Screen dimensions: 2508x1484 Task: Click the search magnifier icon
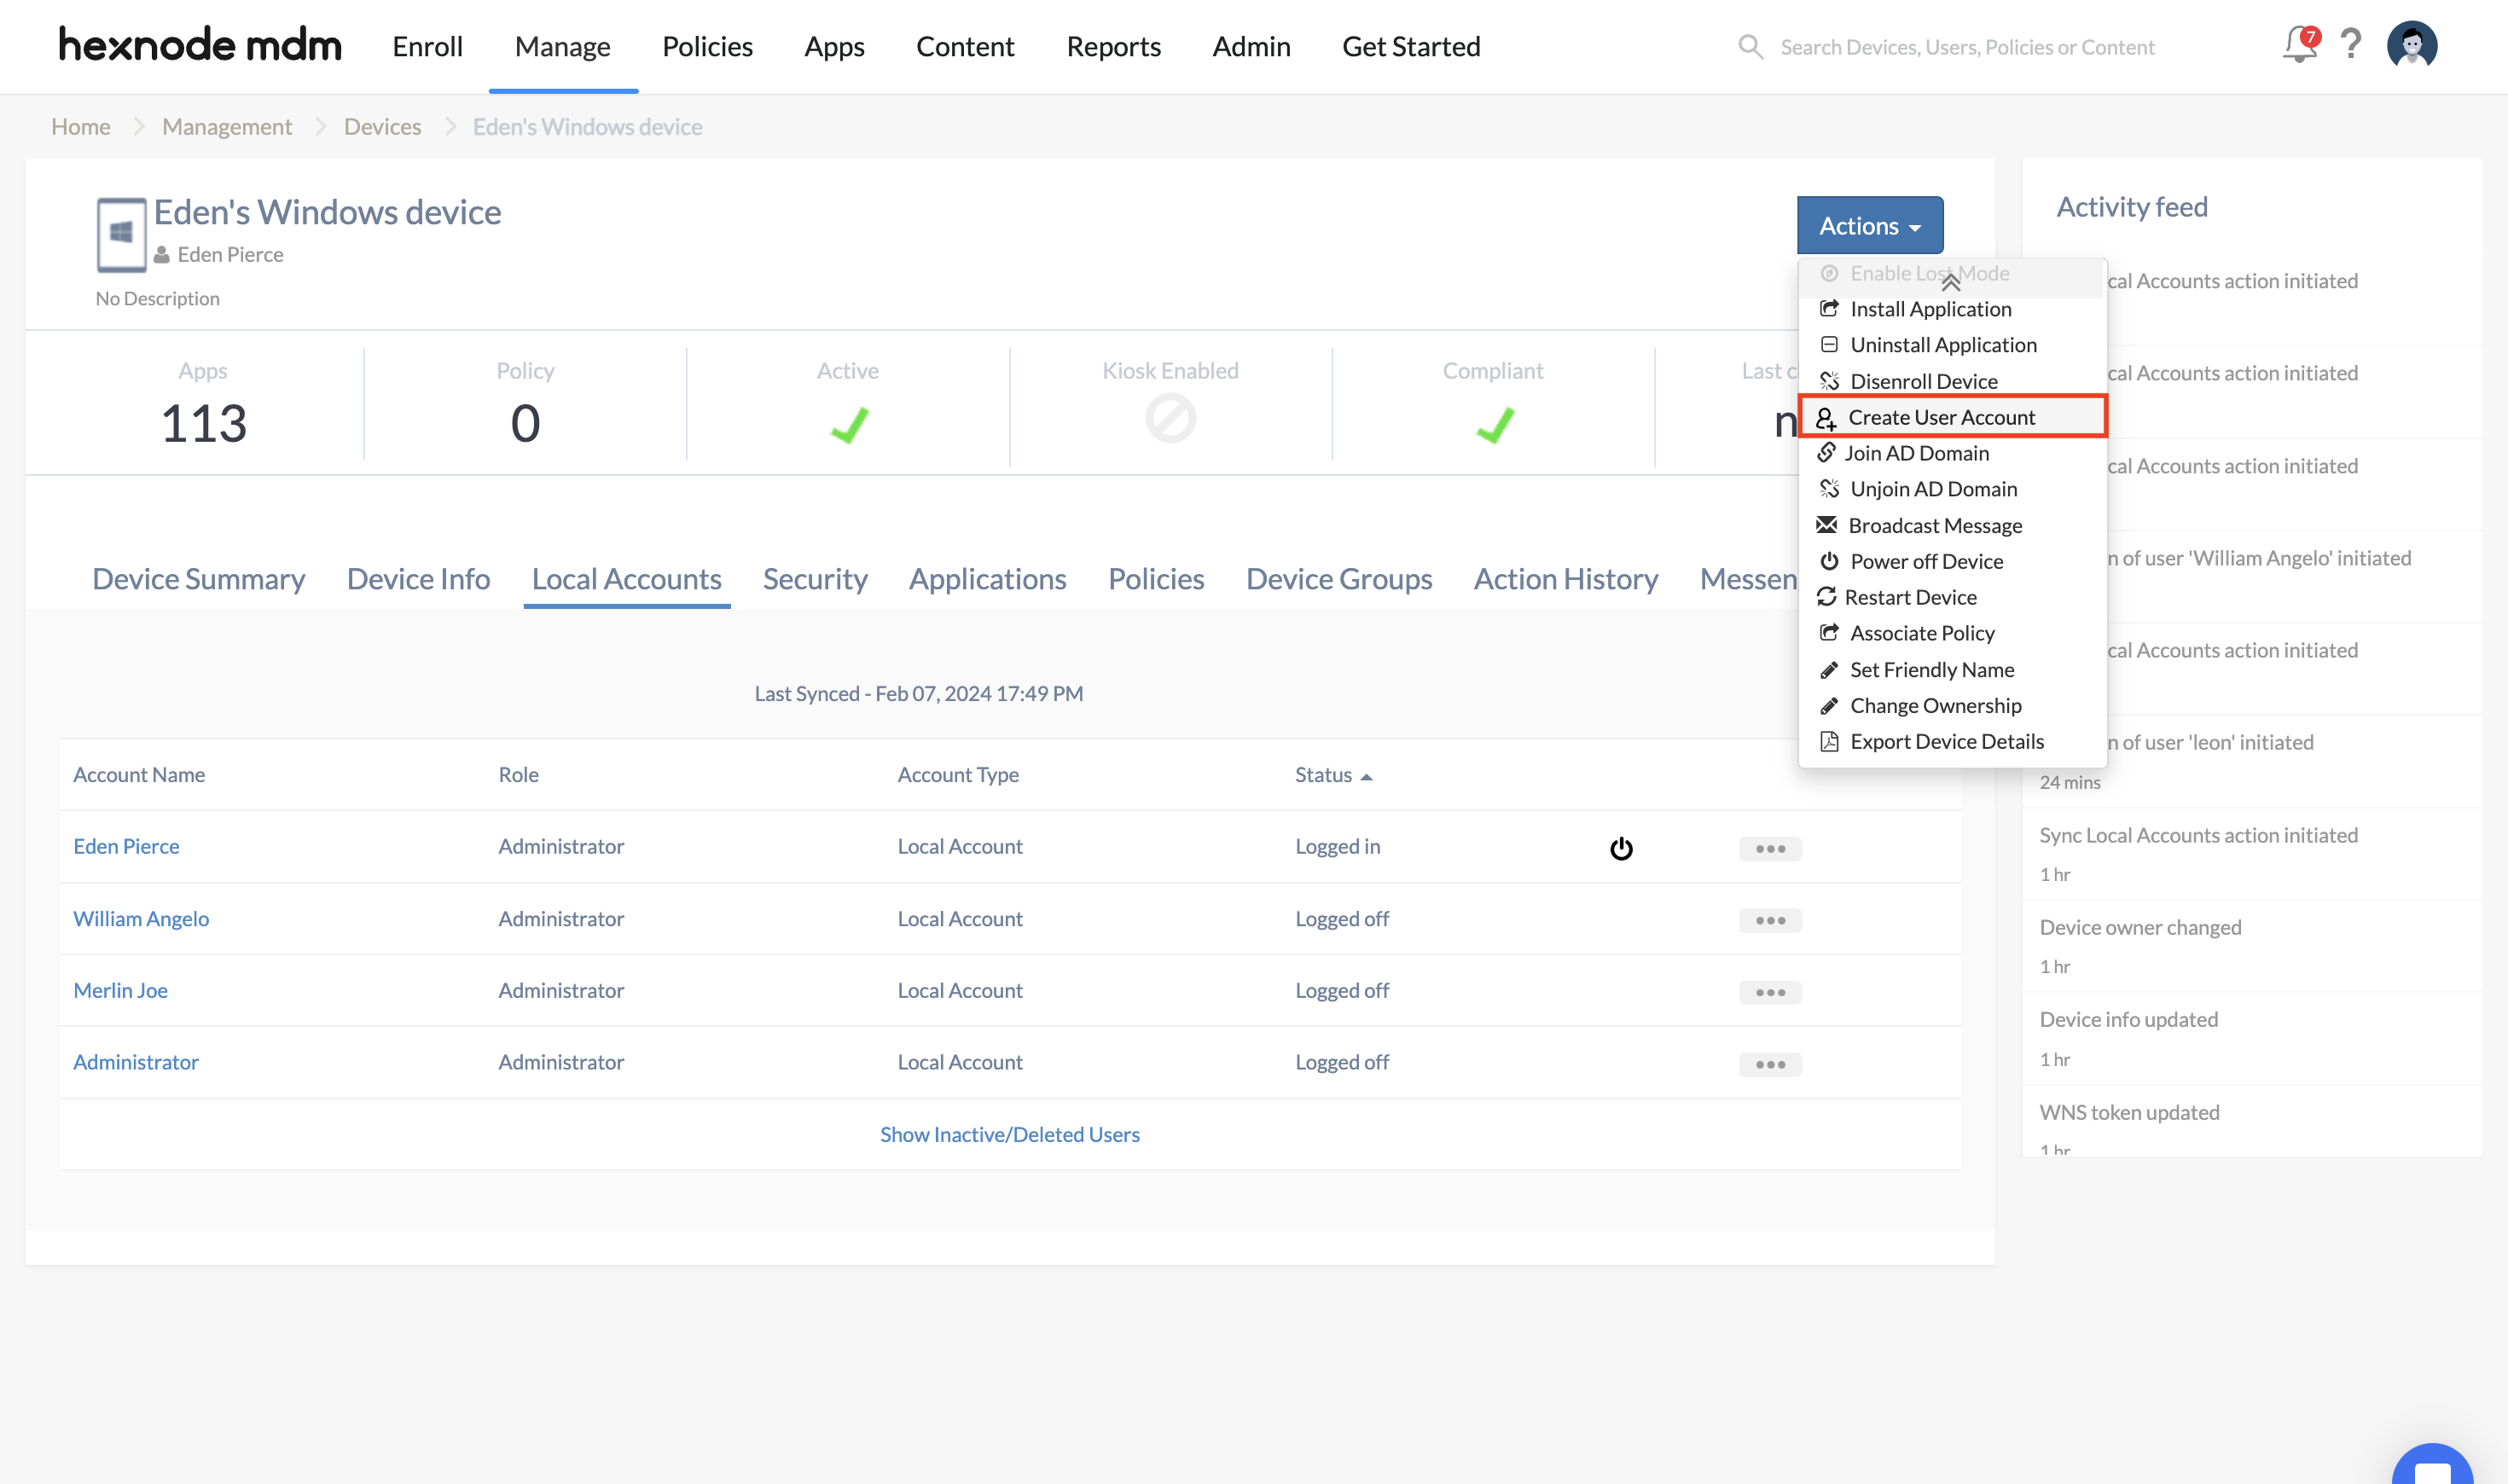[1750, 46]
